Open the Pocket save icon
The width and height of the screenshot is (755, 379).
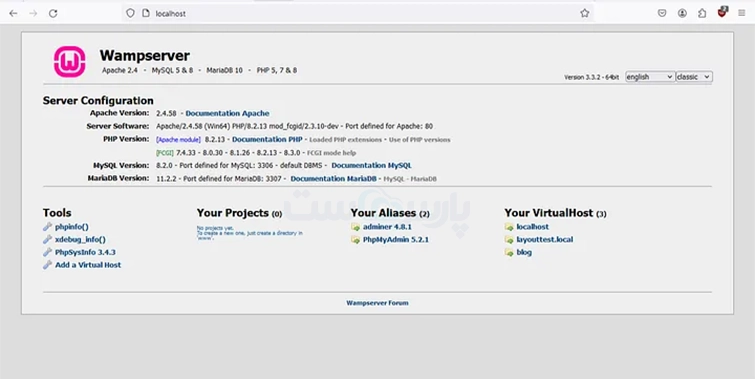[x=662, y=13]
